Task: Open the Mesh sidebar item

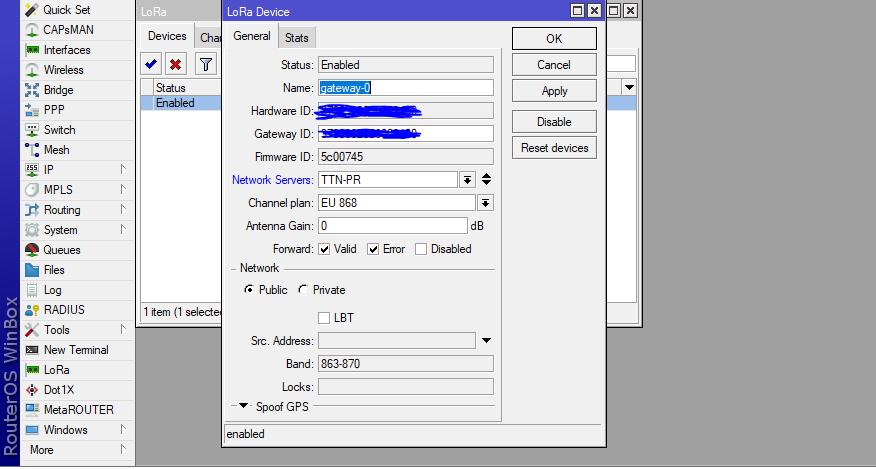Action: click(77, 150)
